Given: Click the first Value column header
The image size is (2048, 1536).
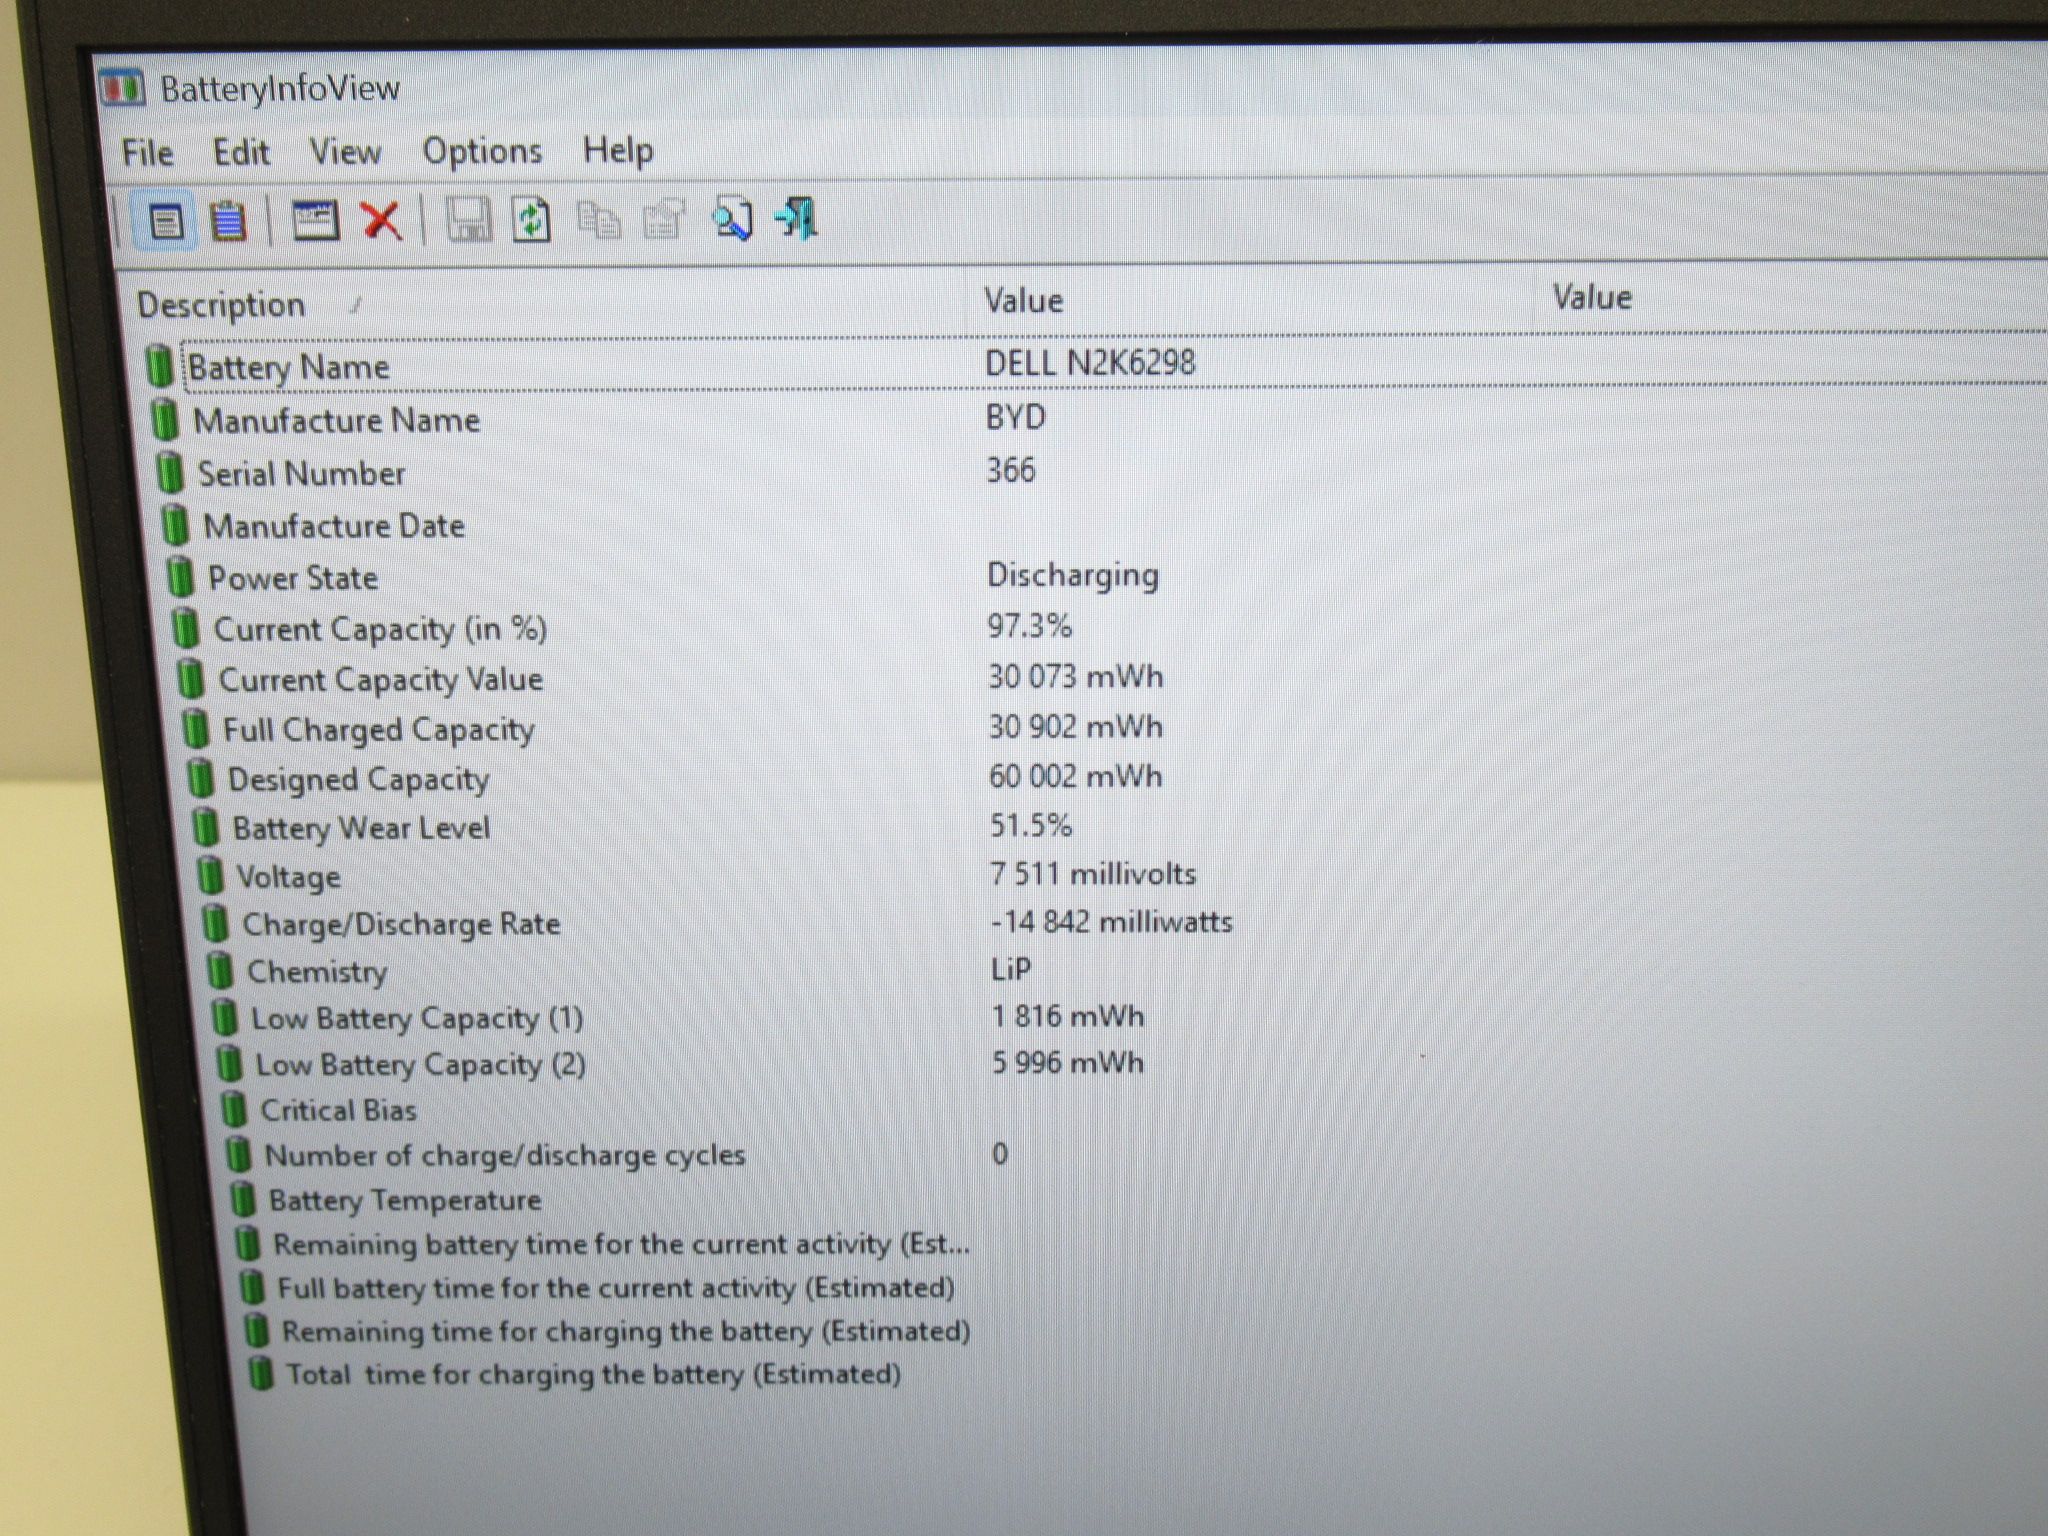Looking at the screenshot, I should point(1250,300).
